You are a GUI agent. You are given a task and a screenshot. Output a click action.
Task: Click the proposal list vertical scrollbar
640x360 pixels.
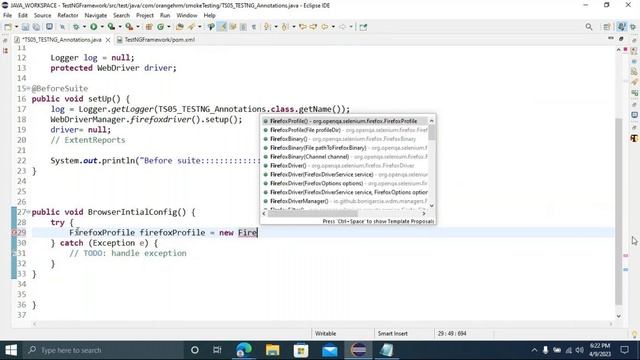click(431, 132)
